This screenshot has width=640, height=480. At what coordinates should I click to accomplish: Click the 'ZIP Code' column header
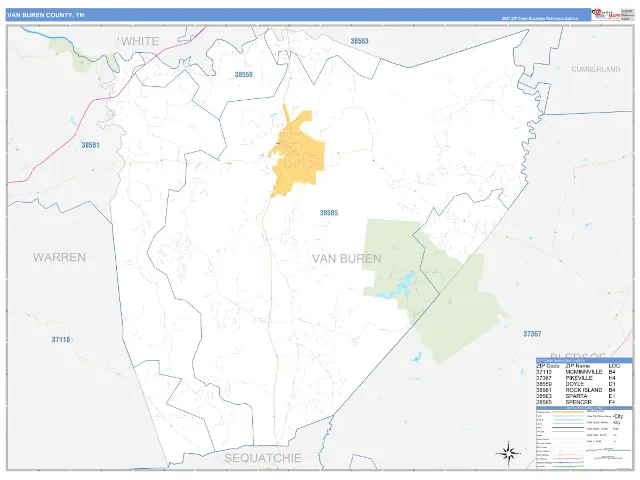(548, 366)
